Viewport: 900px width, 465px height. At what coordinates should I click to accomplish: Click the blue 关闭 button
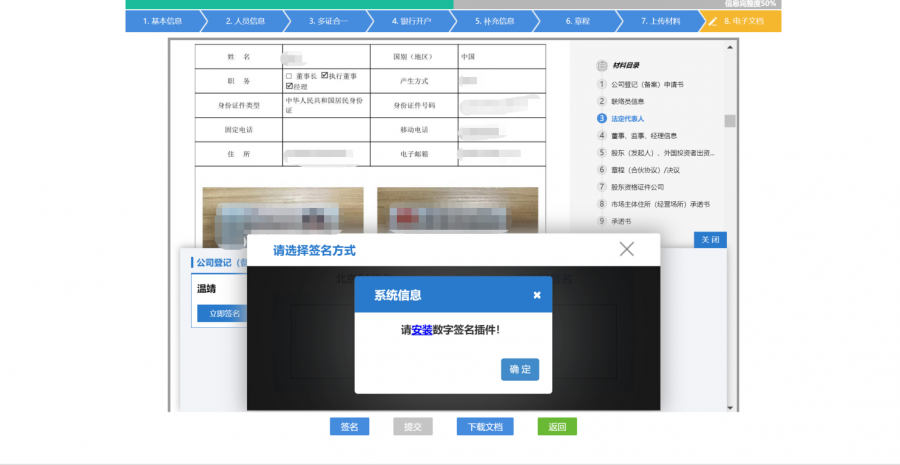[x=710, y=239]
